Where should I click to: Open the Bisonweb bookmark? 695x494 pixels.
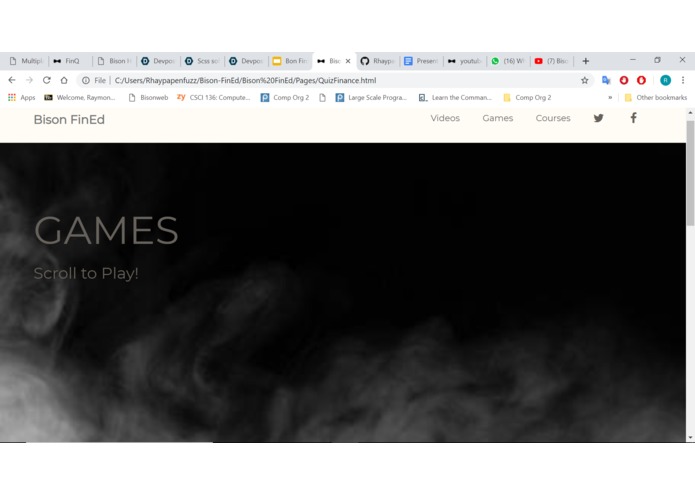click(x=148, y=97)
